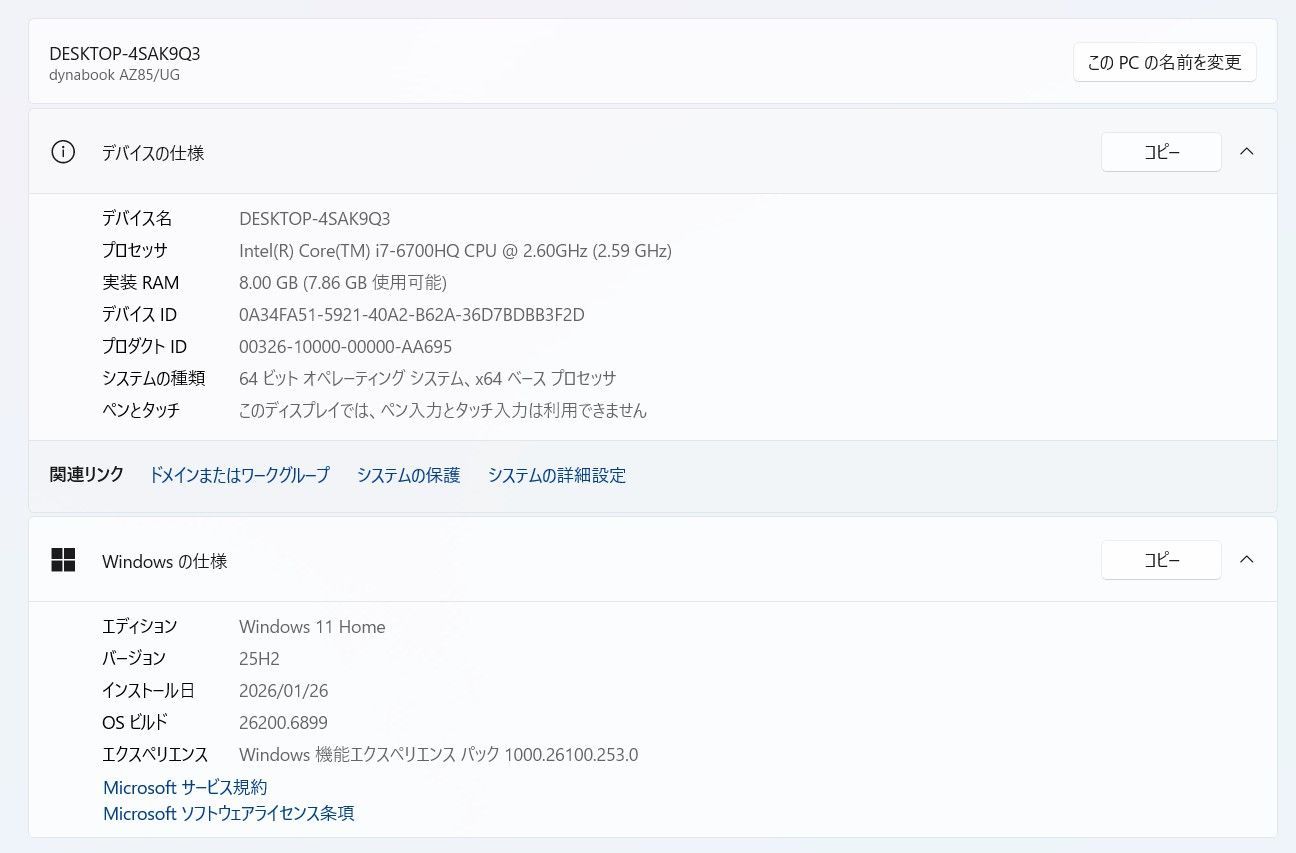Collapse the デバイスの仕様 section chevron

[1246, 152]
